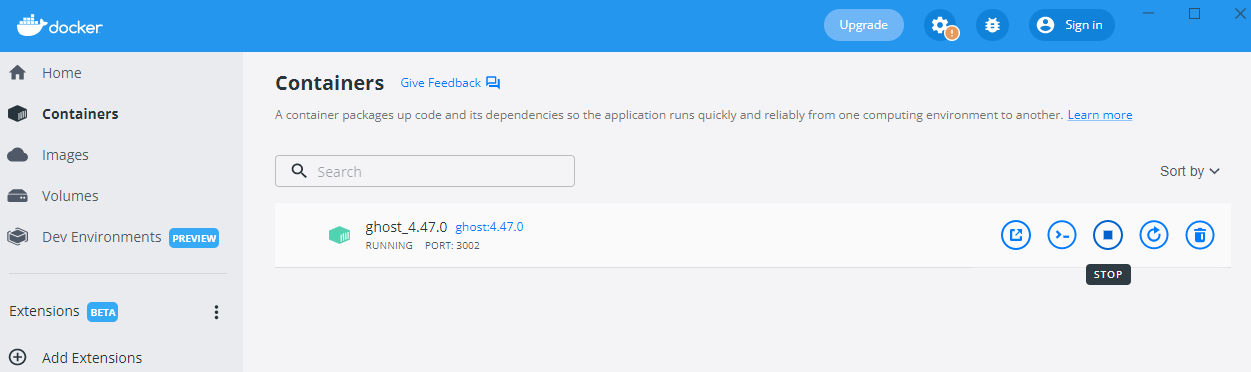This screenshot has width=1251, height=372.
Task: Click the Sign in button
Action: pyautogui.click(x=1072, y=25)
